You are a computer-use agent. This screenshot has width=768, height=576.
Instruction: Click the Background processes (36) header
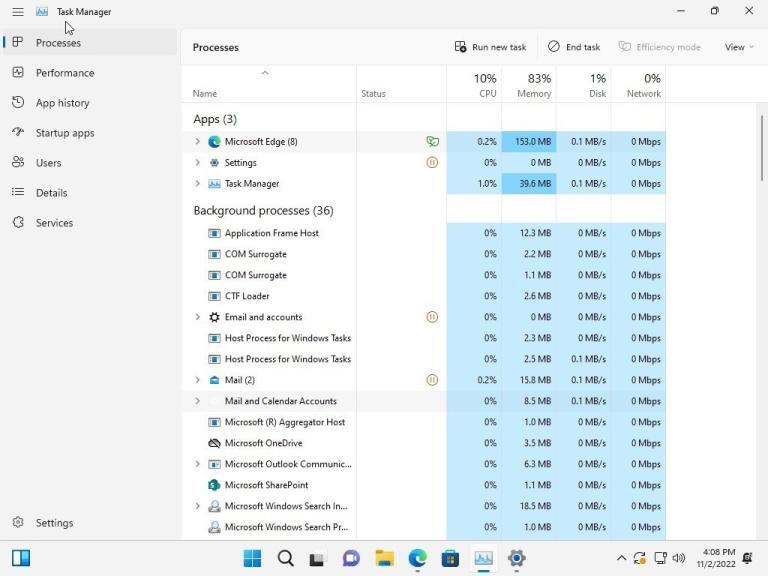tap(264, 211)
